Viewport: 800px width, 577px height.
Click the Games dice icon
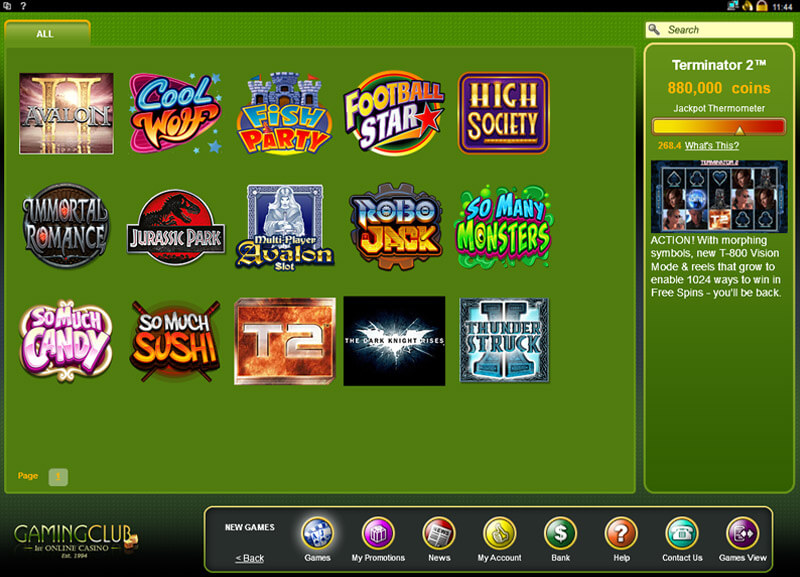(x=317, y=534)
